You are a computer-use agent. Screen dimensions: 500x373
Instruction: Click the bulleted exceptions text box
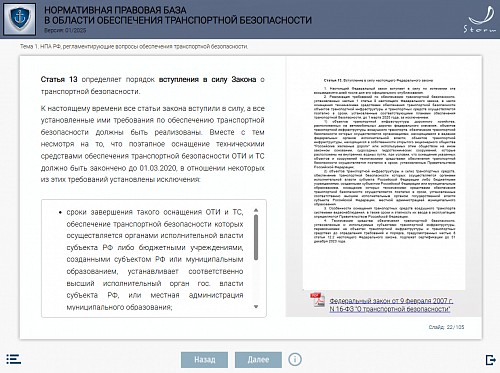click(154, 258)
